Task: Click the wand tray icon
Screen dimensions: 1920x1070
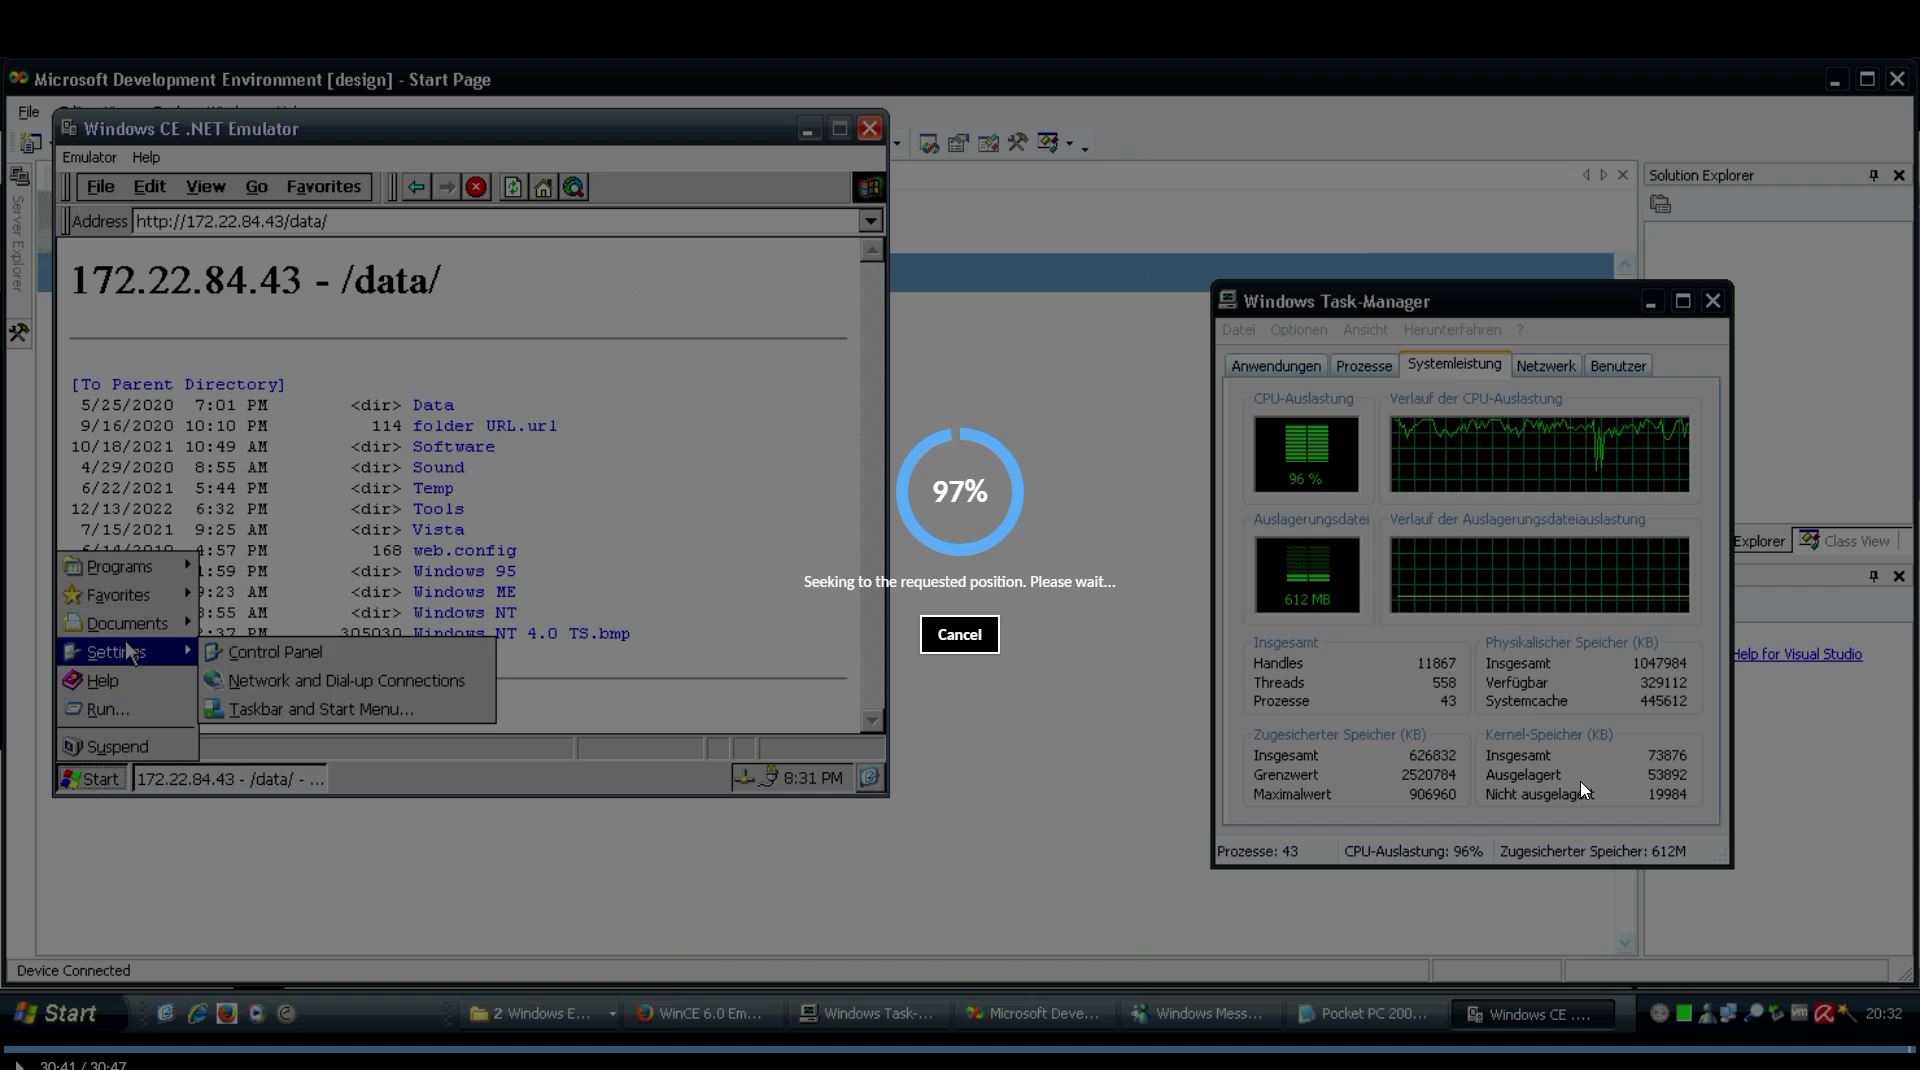Action: point(1846,1014)
